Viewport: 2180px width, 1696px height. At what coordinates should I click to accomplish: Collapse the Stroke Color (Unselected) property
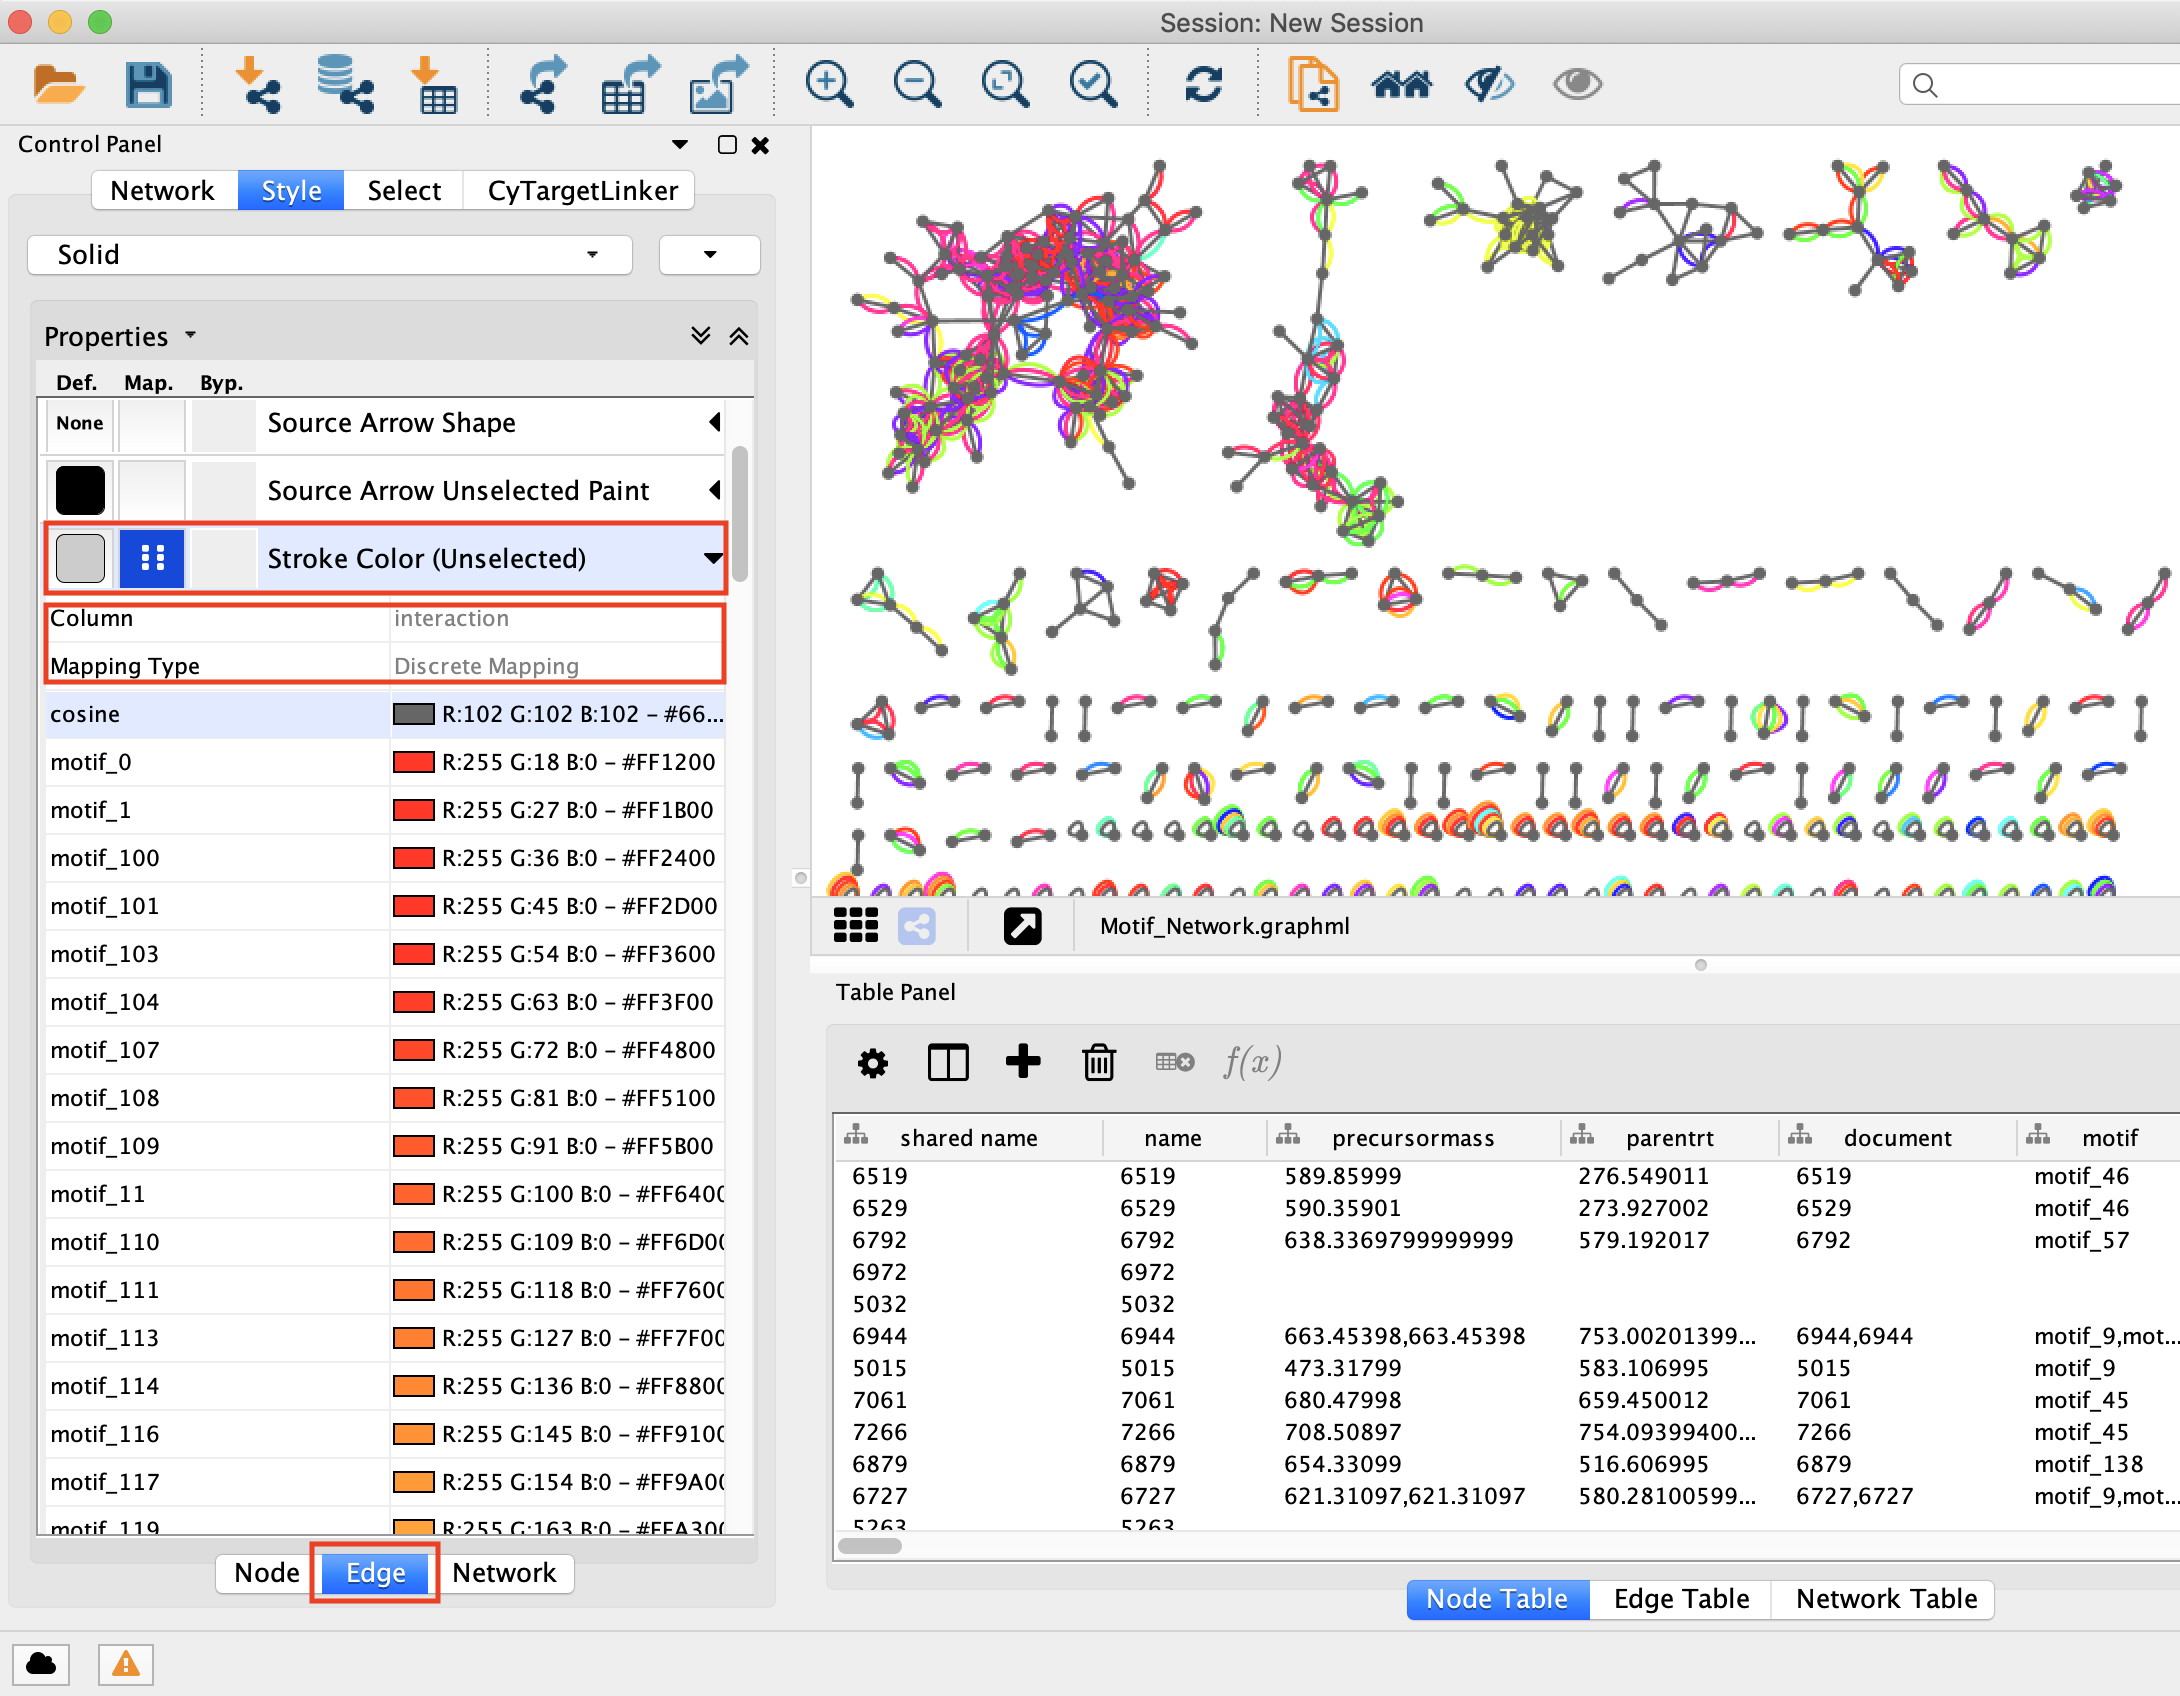pyautogui.click(x=713, y=558)
